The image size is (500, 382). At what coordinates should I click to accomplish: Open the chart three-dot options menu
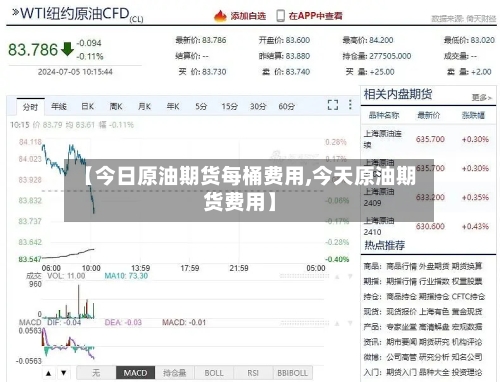350,105
